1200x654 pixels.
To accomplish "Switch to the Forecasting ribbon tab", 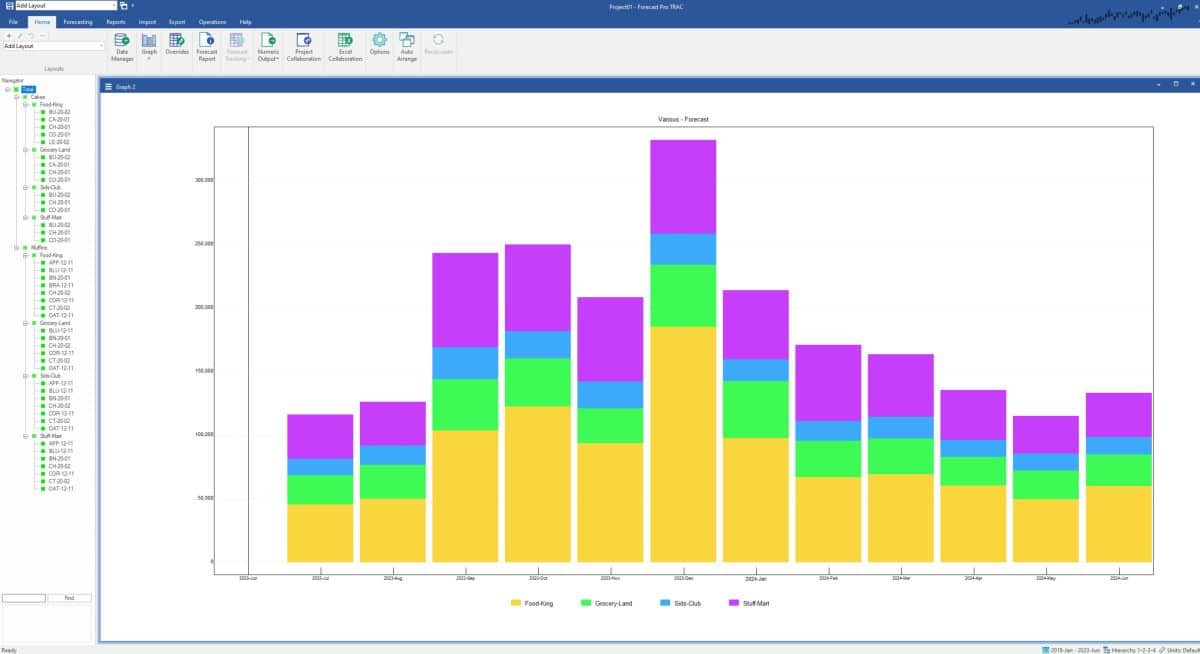I will click(x=77, y=21).
